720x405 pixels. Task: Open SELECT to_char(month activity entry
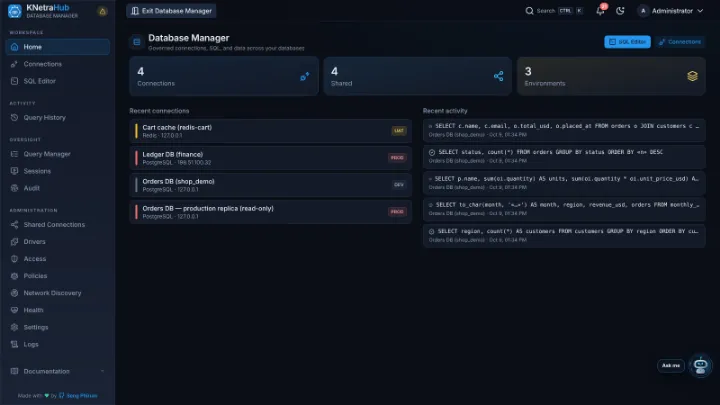pos(564,209)
